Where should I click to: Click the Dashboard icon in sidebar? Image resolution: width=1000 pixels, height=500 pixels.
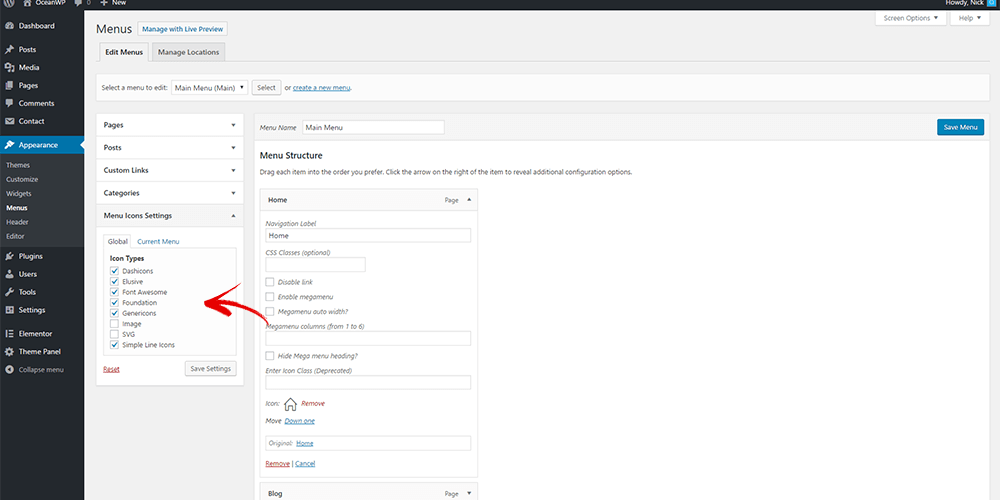pyautogui.click(x=9, y=26)
